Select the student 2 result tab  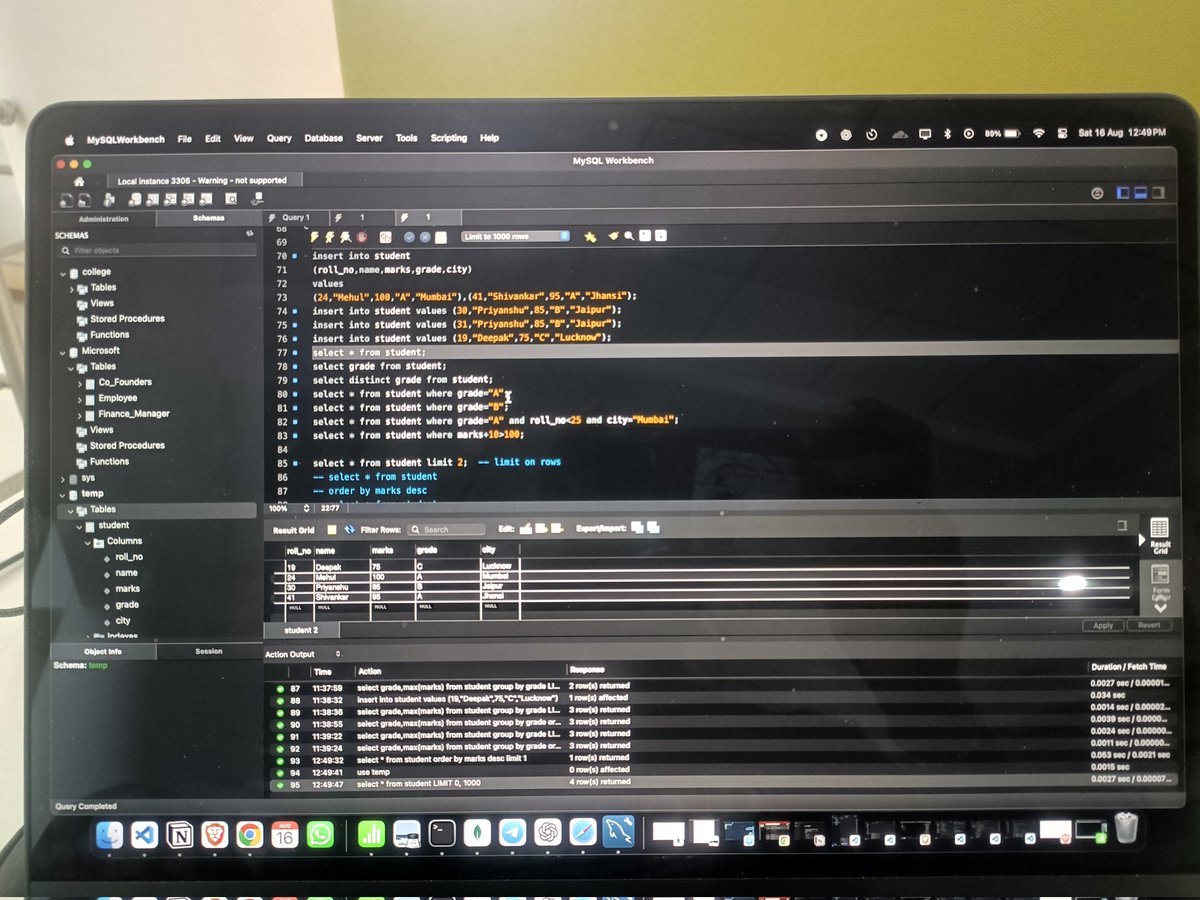[x=301, y=631]
